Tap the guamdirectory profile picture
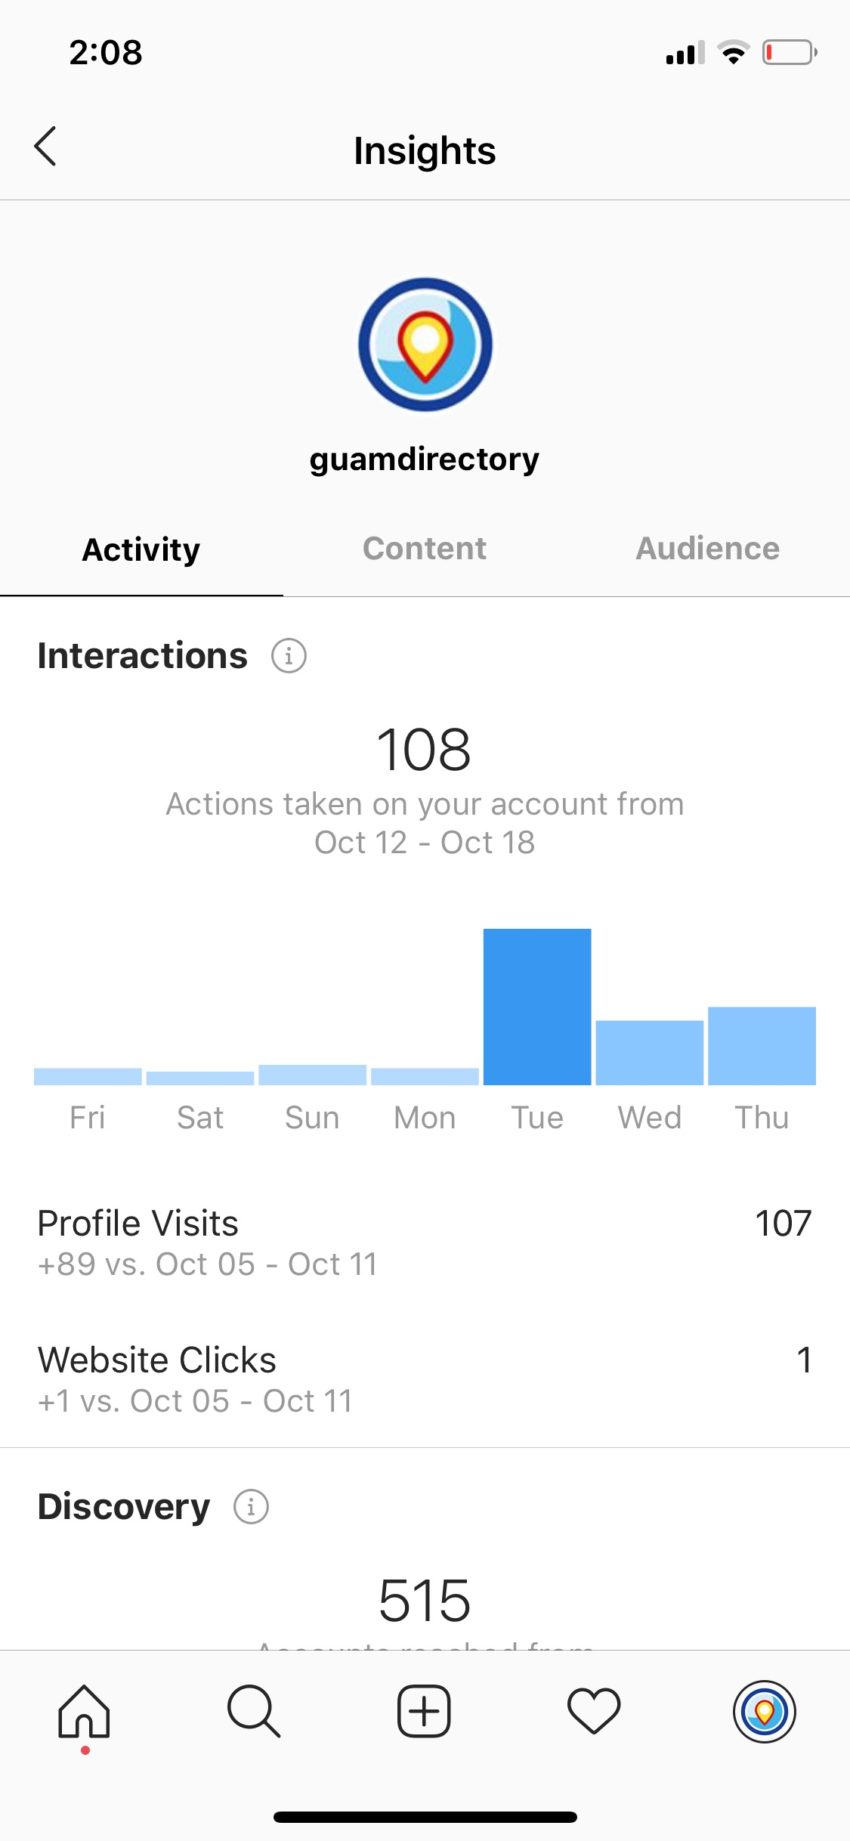Screen dimensions: 850x1841 [x=425, y=345]
